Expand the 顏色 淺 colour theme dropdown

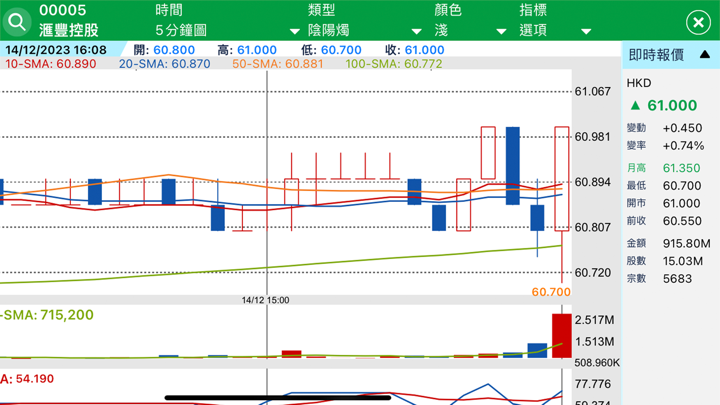[470, 21]
